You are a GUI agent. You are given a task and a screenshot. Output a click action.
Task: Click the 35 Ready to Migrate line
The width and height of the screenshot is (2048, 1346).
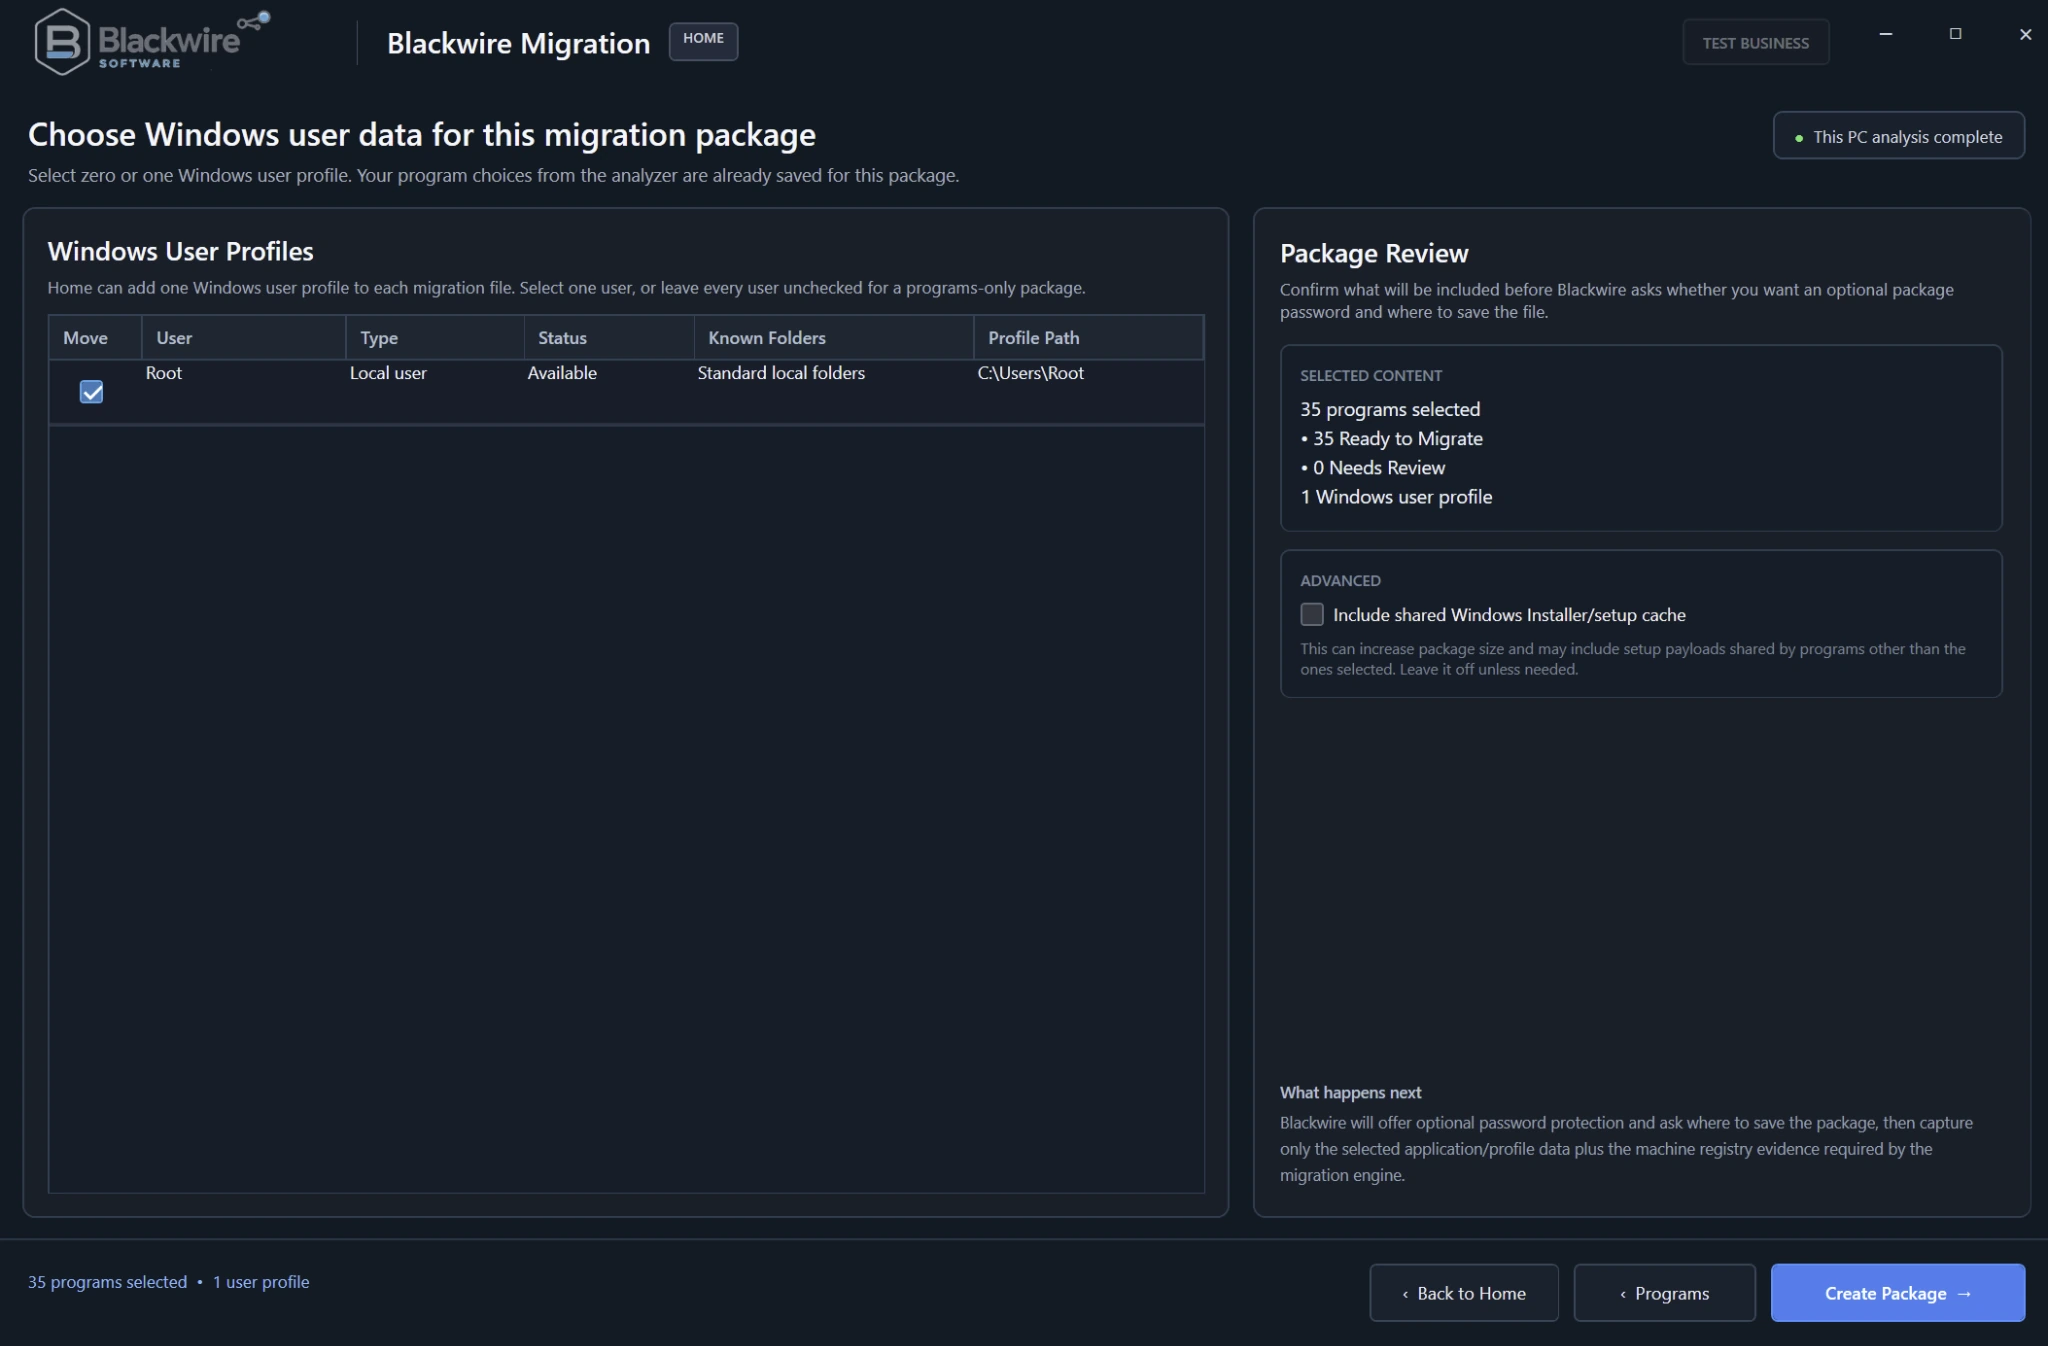(x=1392, y=438)
